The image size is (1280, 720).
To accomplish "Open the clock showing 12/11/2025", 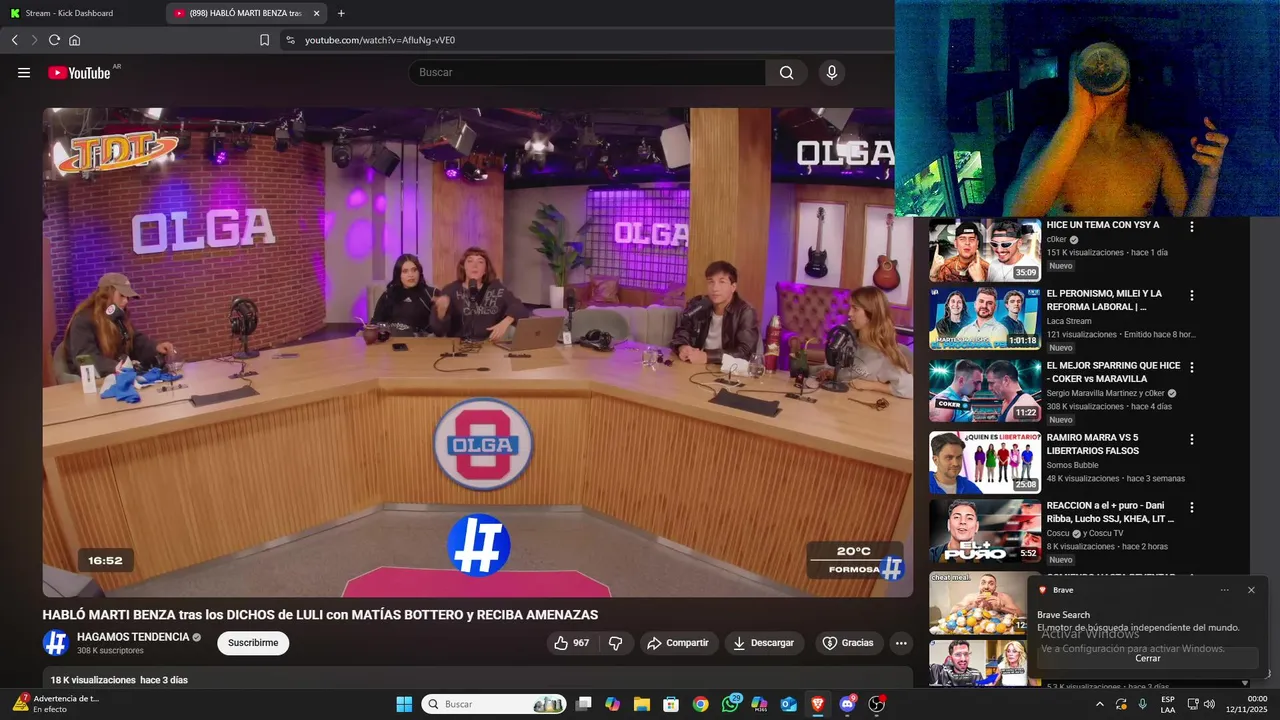I will [x=1249, y=704].
